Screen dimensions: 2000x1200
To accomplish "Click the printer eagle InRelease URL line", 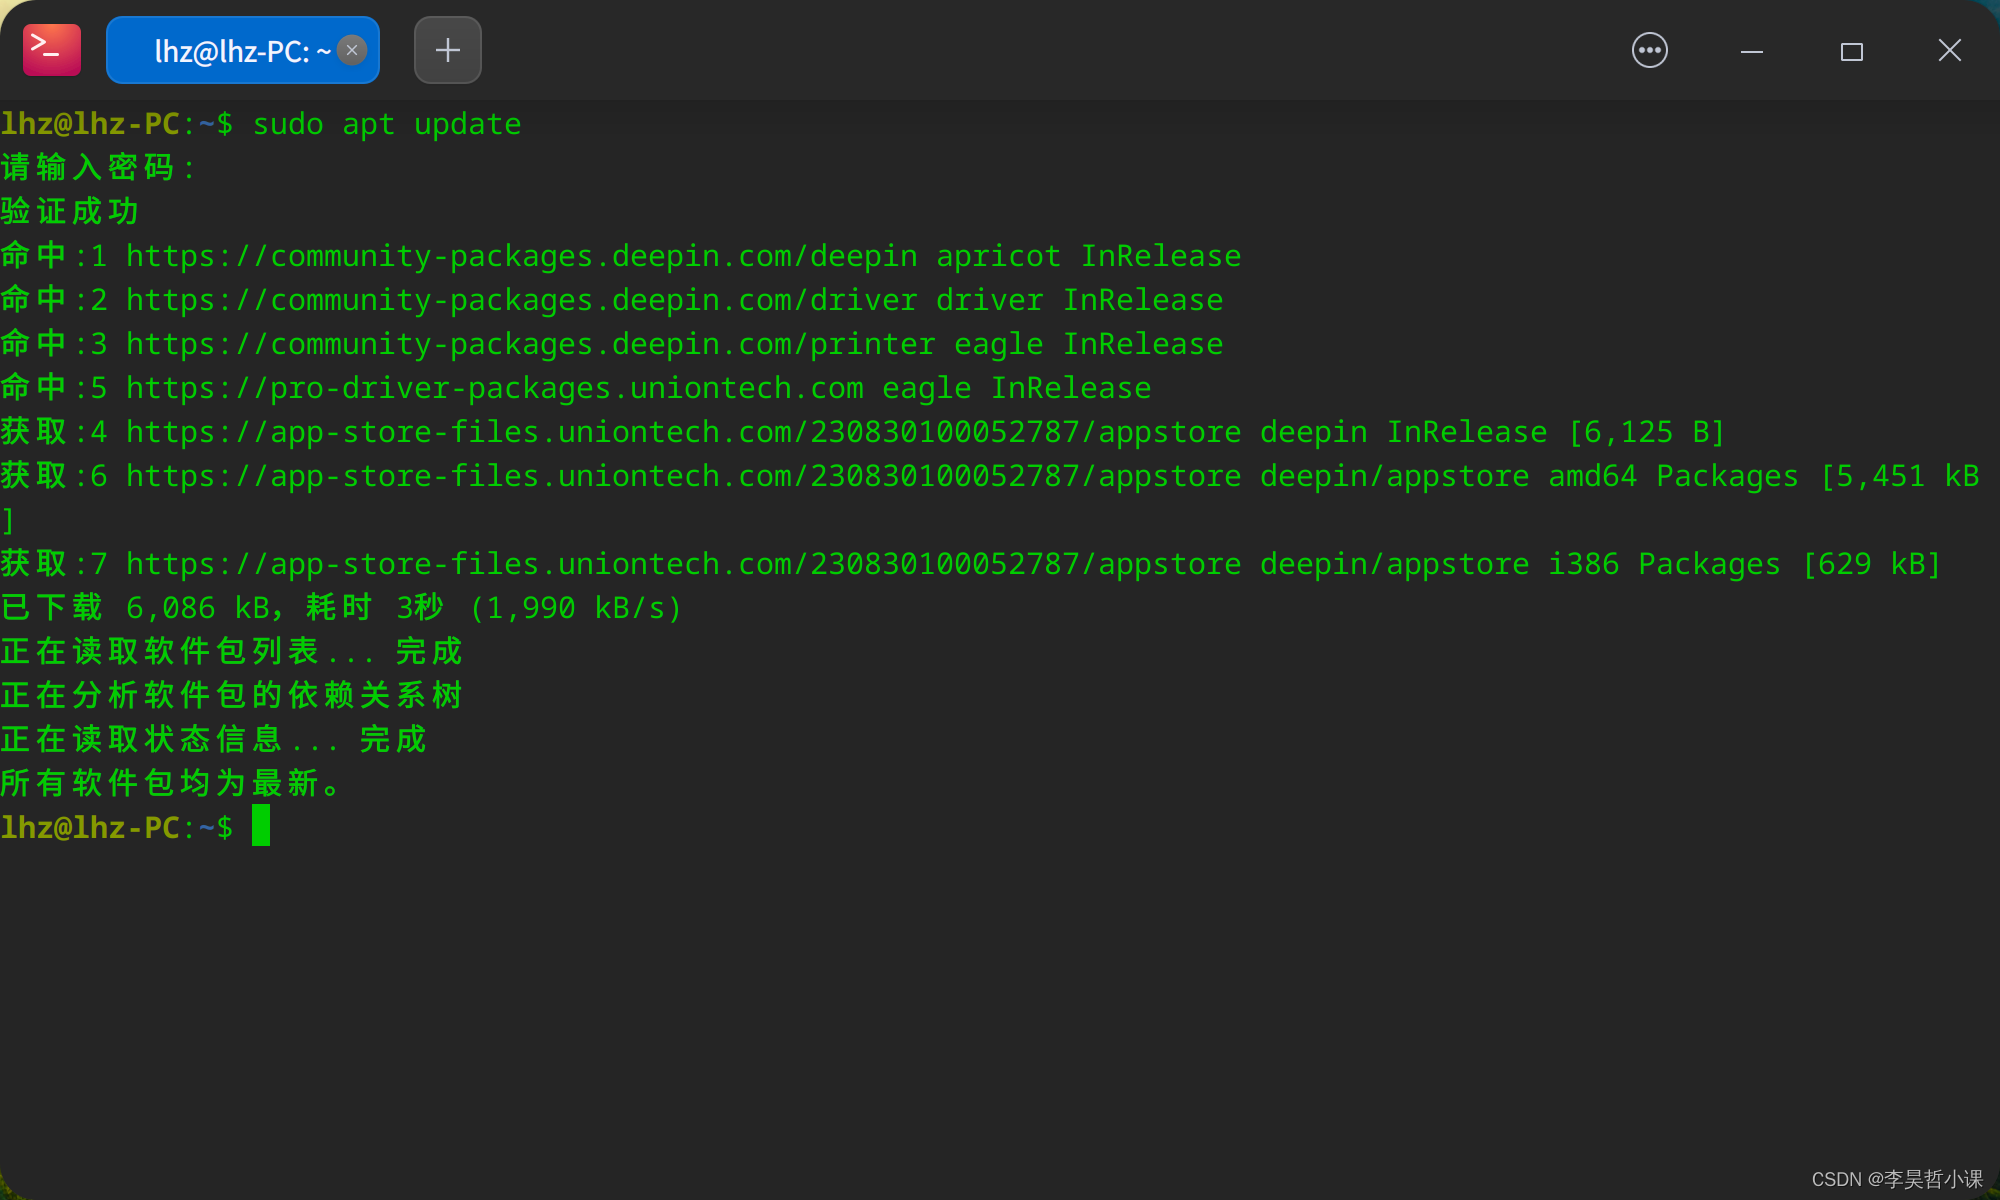I will [612, 344].
